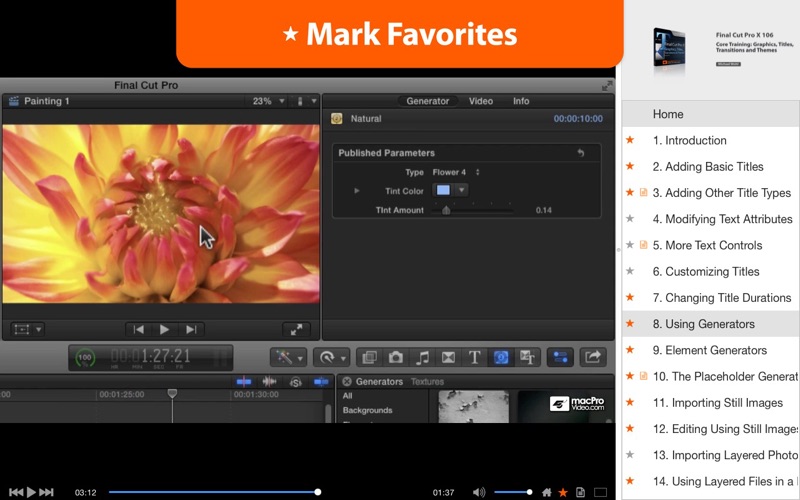Viewport: 800px width, 500px height.
Task: Toggle favorite star for 4. Modifying Text Attributes
Action: pyautogui.click(x=630, y=218)
